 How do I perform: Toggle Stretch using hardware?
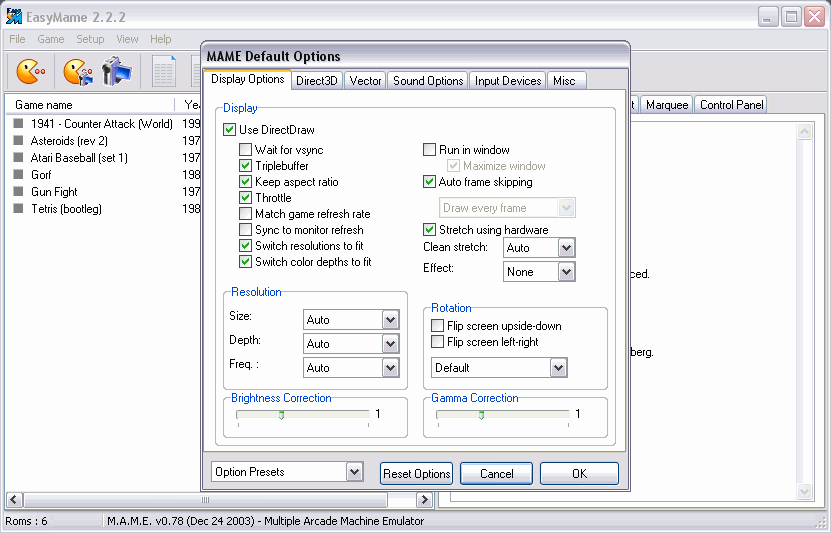[429, 229]
